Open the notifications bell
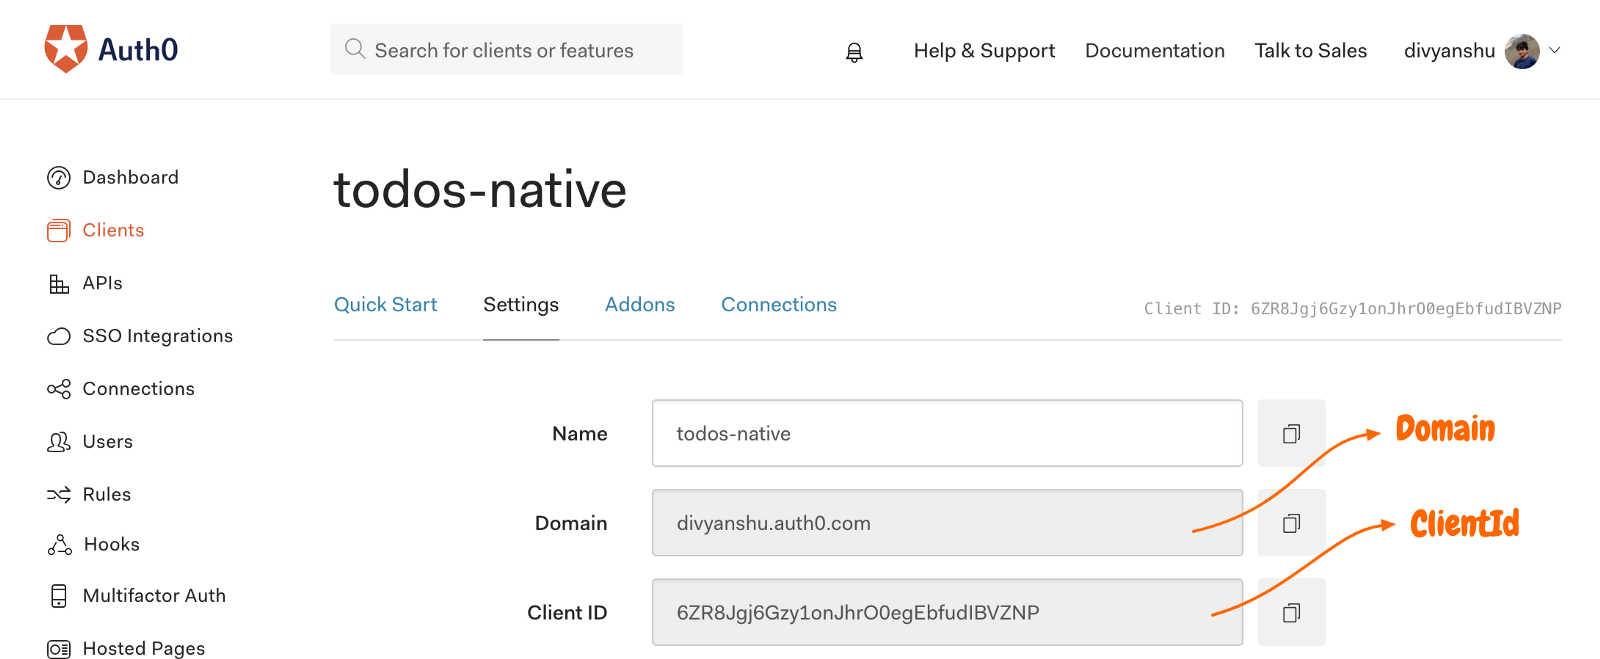The image size is (1600, 659). tap(854, 52)
